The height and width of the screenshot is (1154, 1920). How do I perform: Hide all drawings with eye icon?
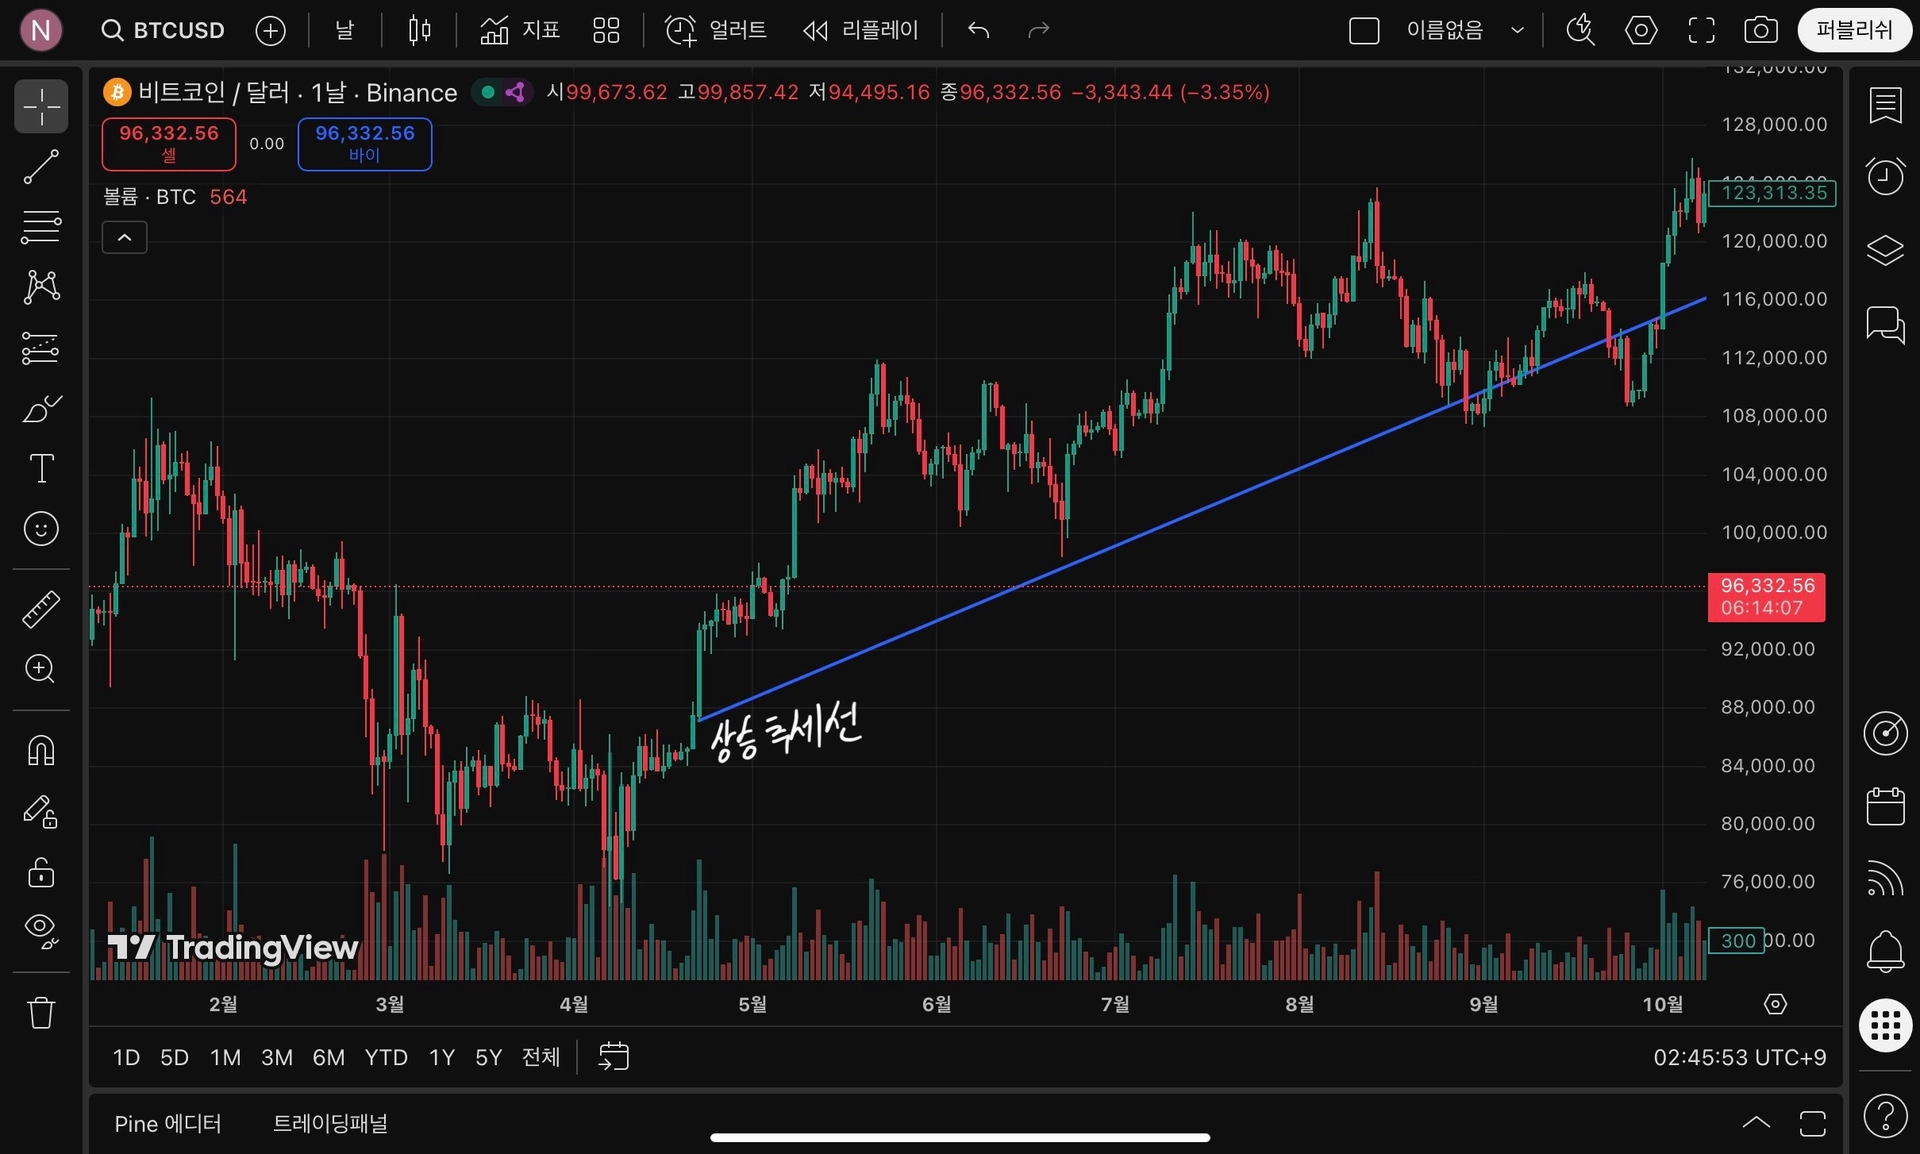(x=41, y=930)
